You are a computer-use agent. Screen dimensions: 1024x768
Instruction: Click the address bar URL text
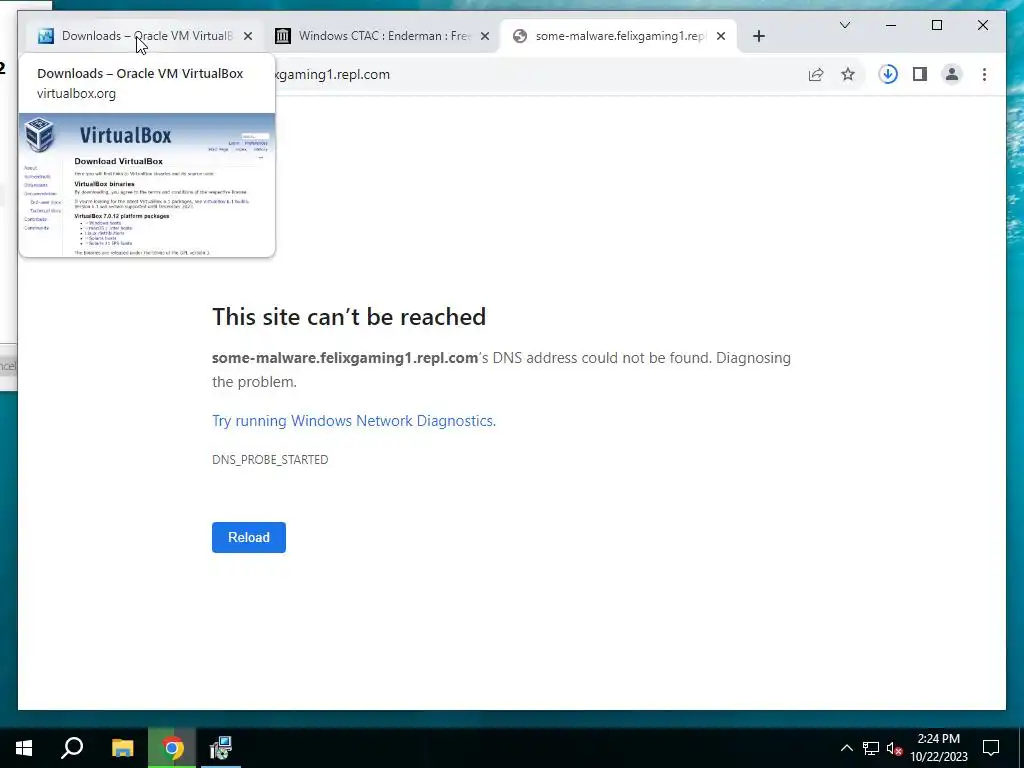coord(331,74)
